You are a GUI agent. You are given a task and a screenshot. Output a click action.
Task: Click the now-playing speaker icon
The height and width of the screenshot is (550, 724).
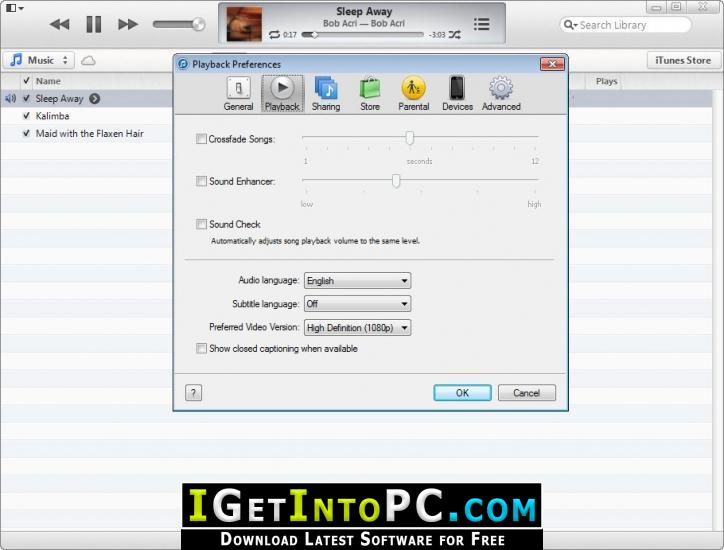(10, 98)
